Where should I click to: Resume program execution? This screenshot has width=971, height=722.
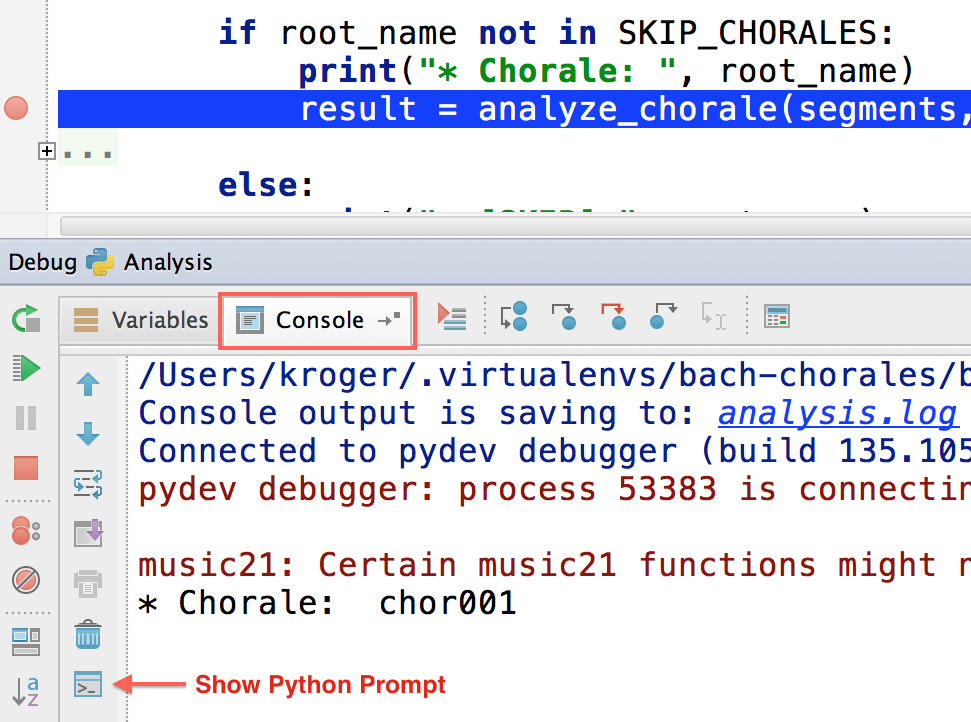(x=26, y=368)
